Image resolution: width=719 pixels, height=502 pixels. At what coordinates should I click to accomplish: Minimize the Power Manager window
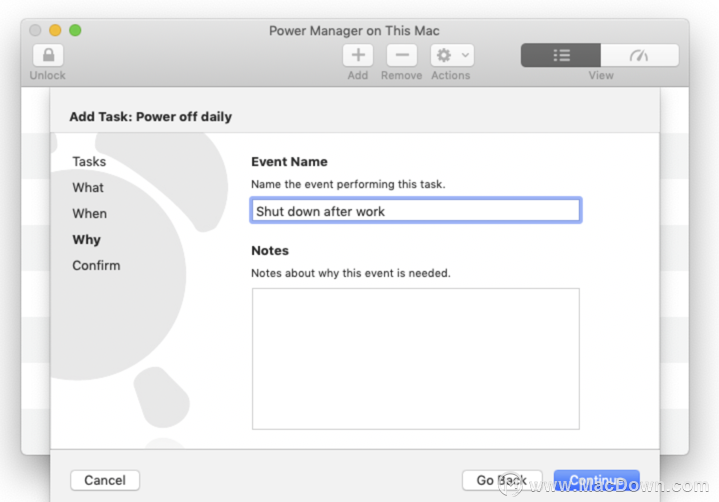pos(55,30)
